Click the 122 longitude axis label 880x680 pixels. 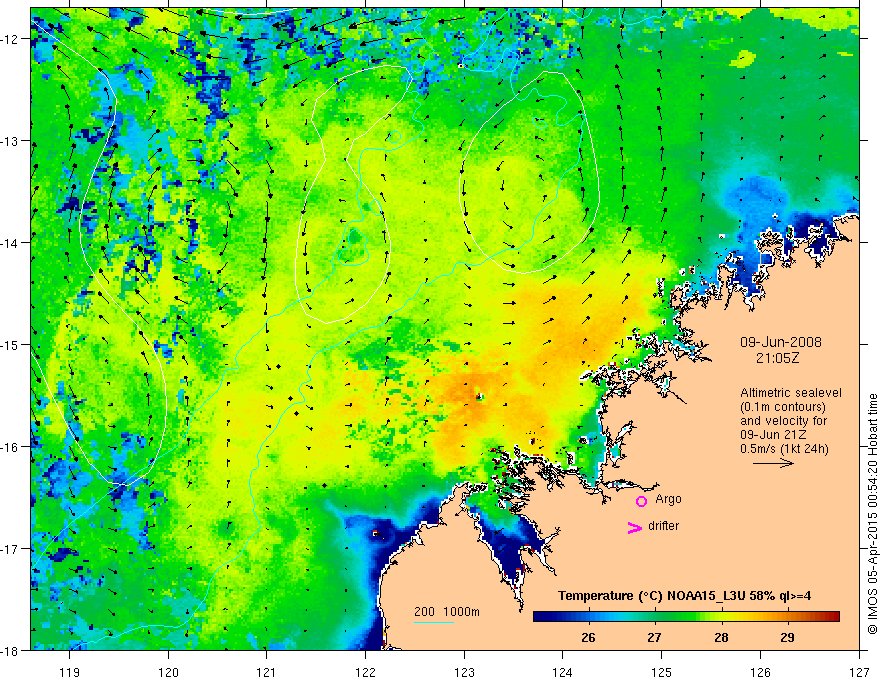365,672
